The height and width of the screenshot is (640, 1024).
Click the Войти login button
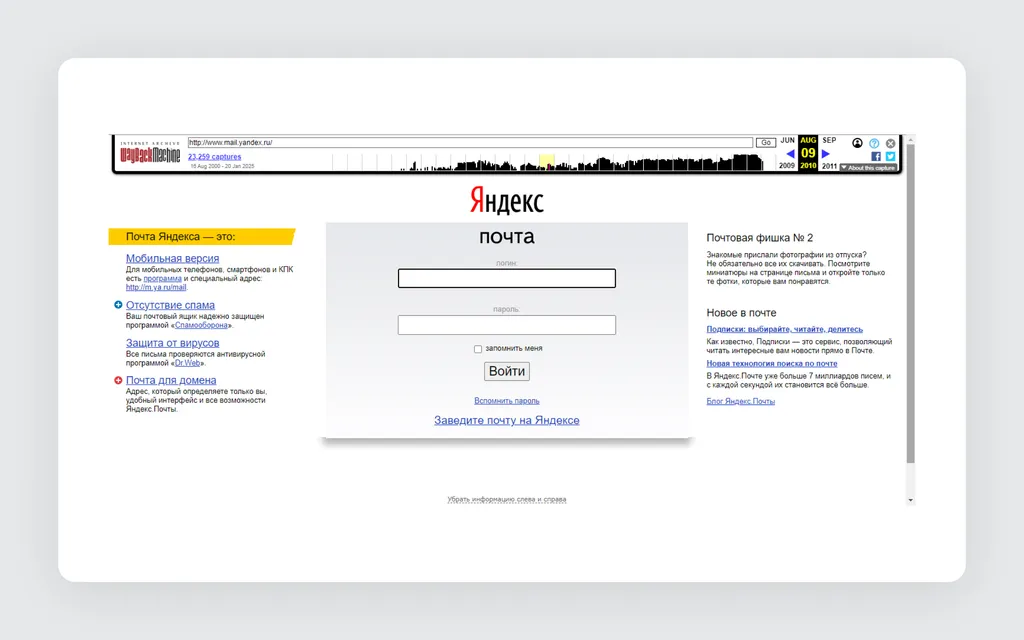507,371
